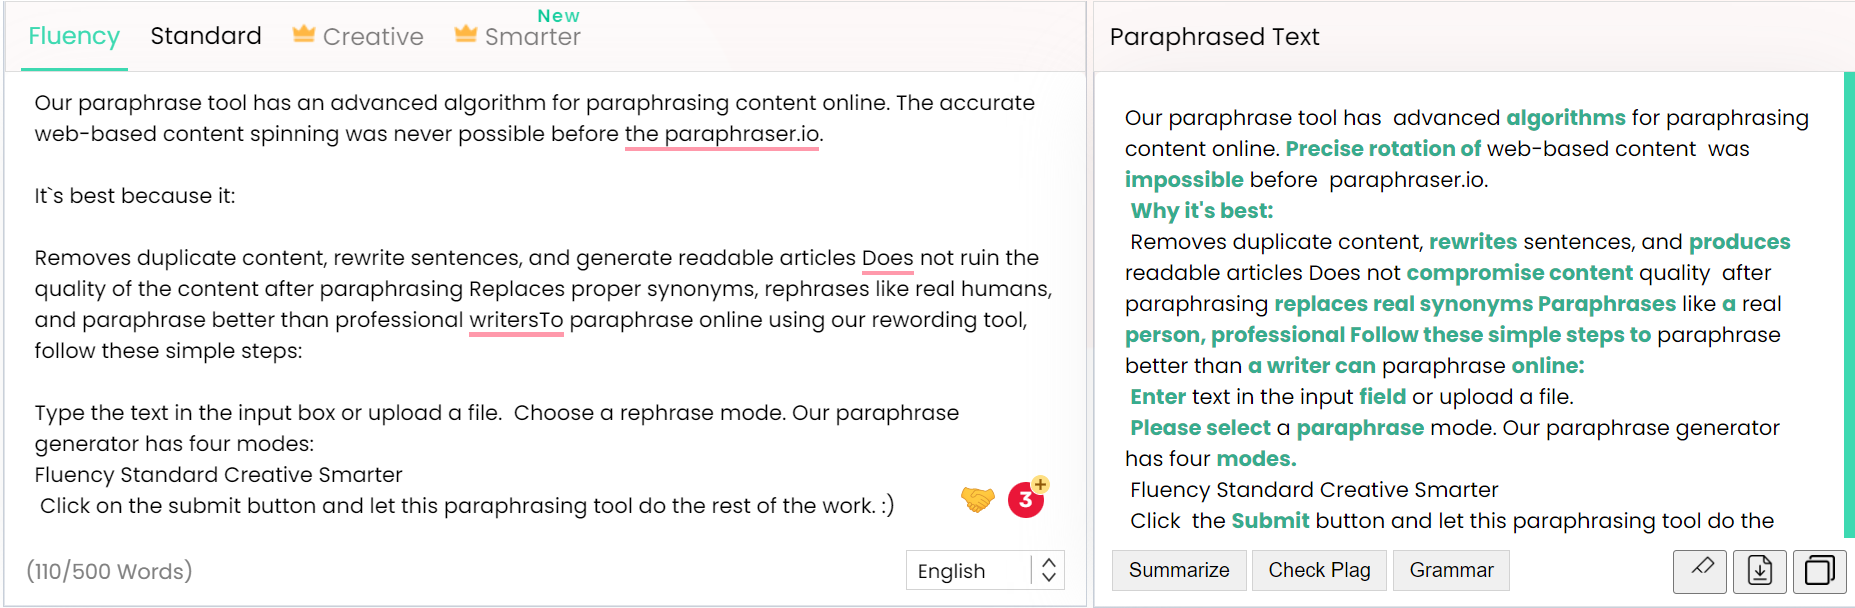
Task: Click the crown icon beside Creative
Action: (x=303, y=34)
